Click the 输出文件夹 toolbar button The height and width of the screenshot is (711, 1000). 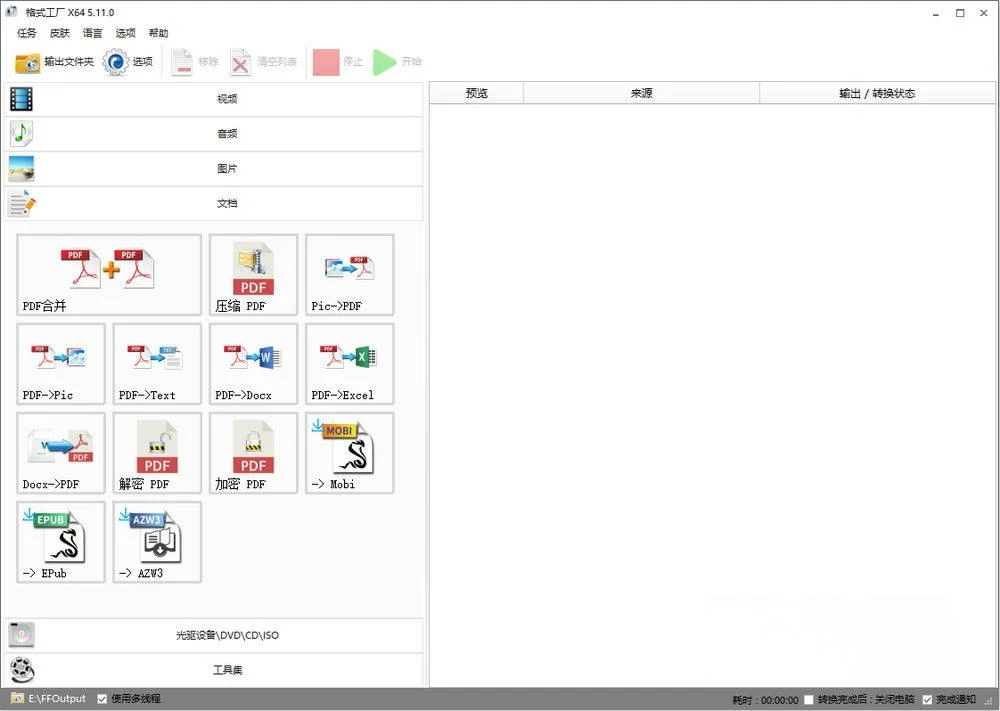(x=55, y=62)
